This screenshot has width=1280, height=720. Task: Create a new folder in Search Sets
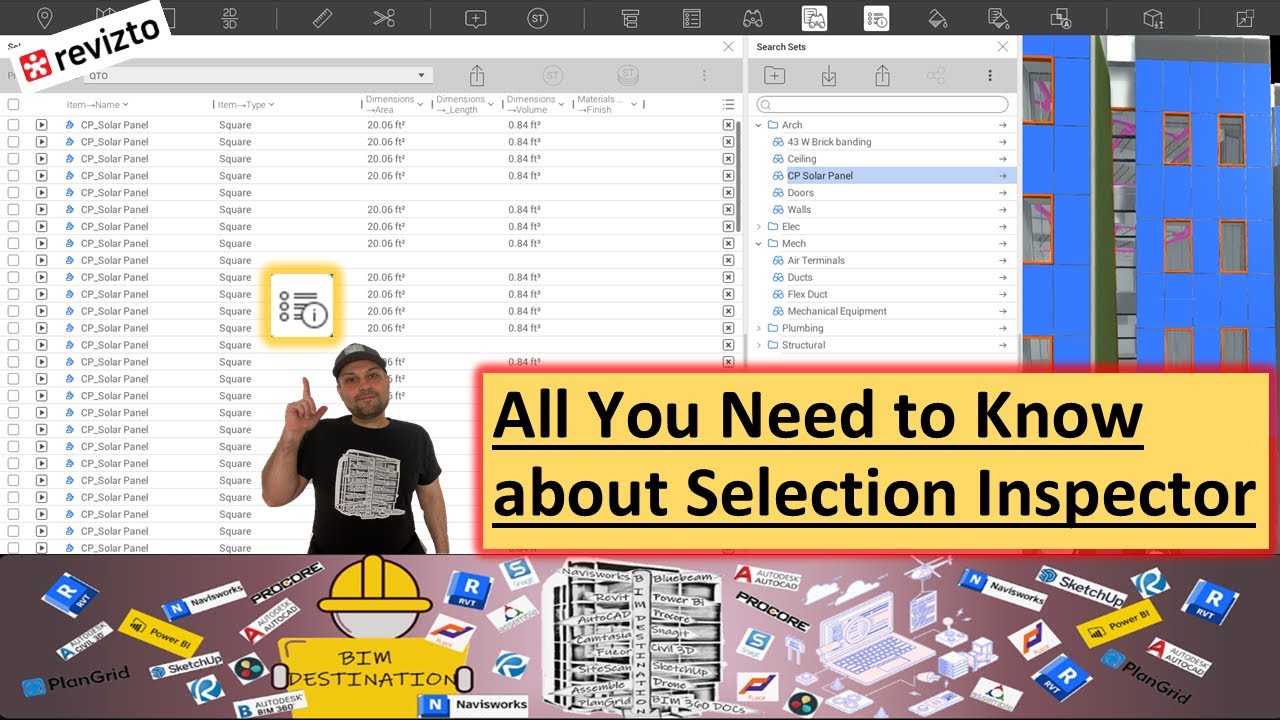coord(774,76)
